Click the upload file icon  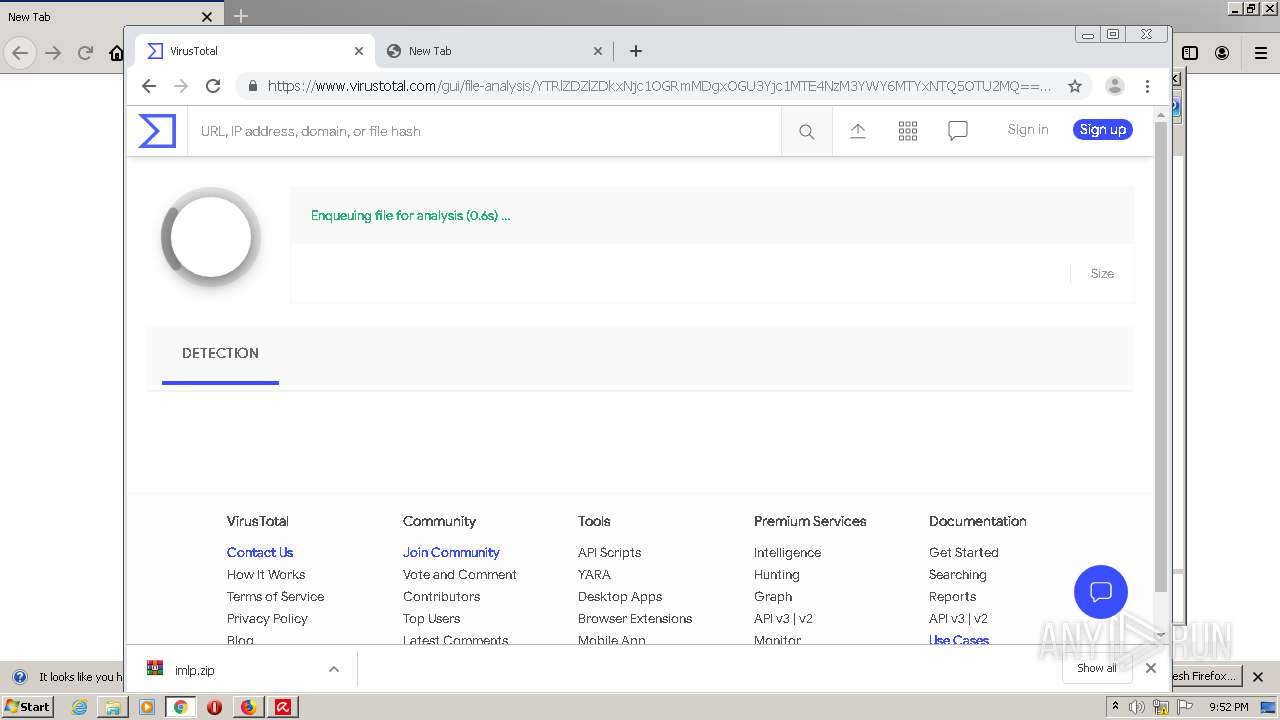click(858, 131)
